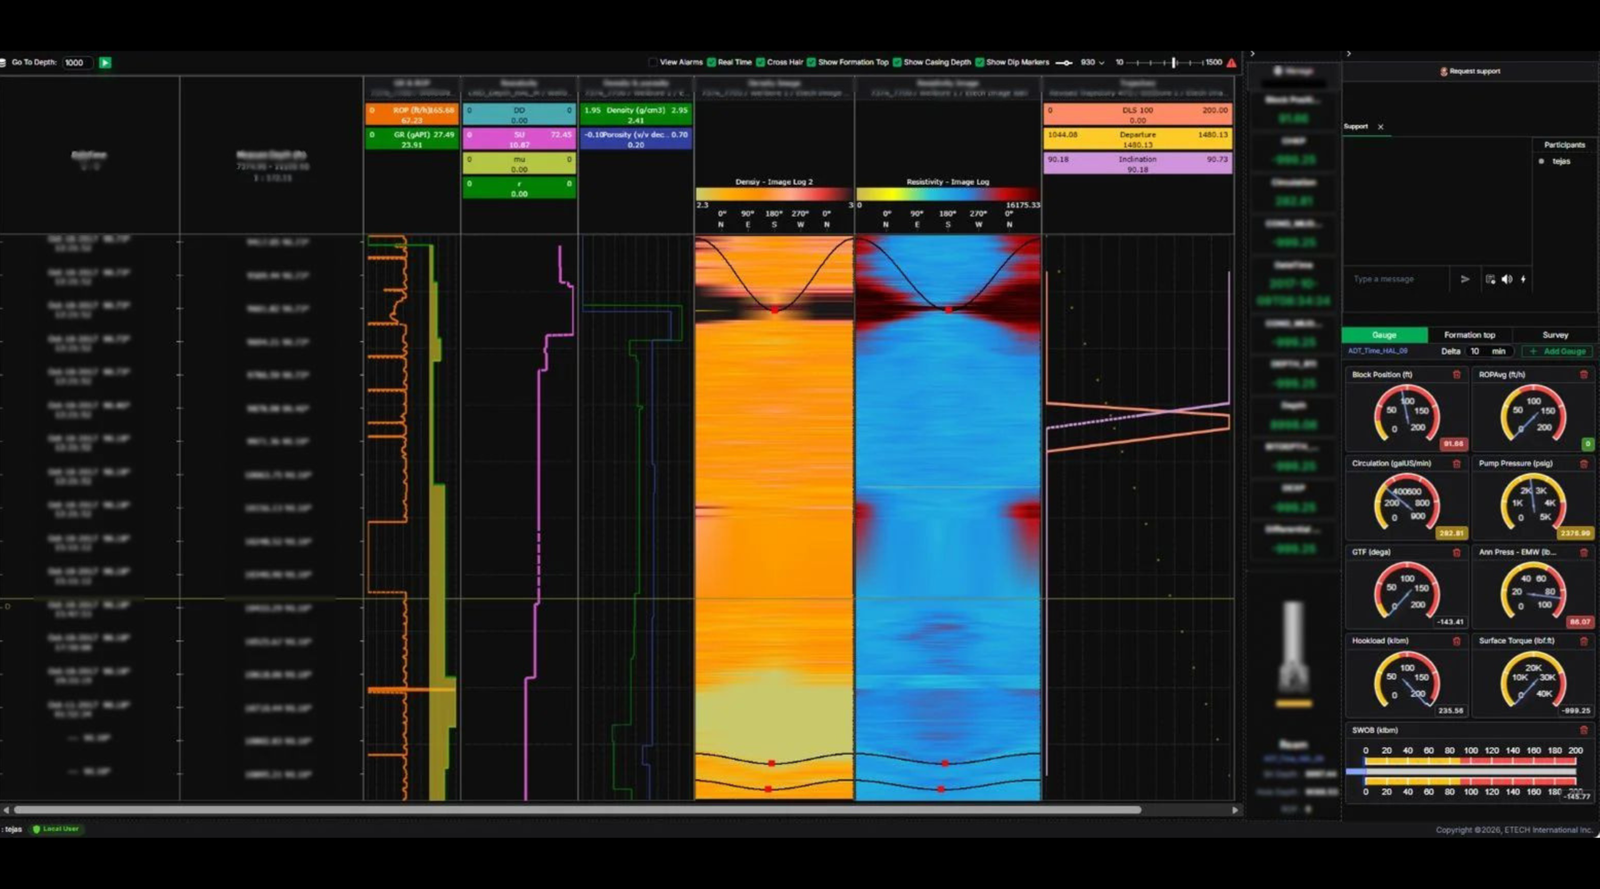
Task: Click the Add Gauge button
Action: point(1558,351)
